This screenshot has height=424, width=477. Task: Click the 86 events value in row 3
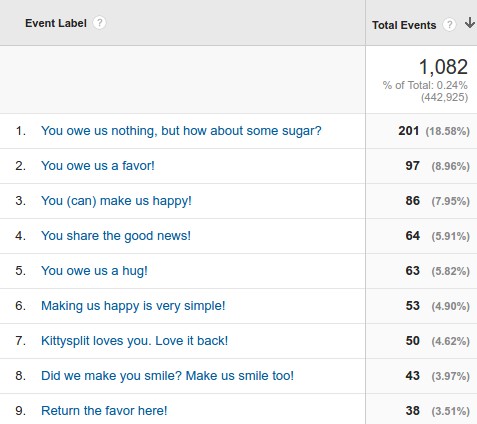[412, 201]
